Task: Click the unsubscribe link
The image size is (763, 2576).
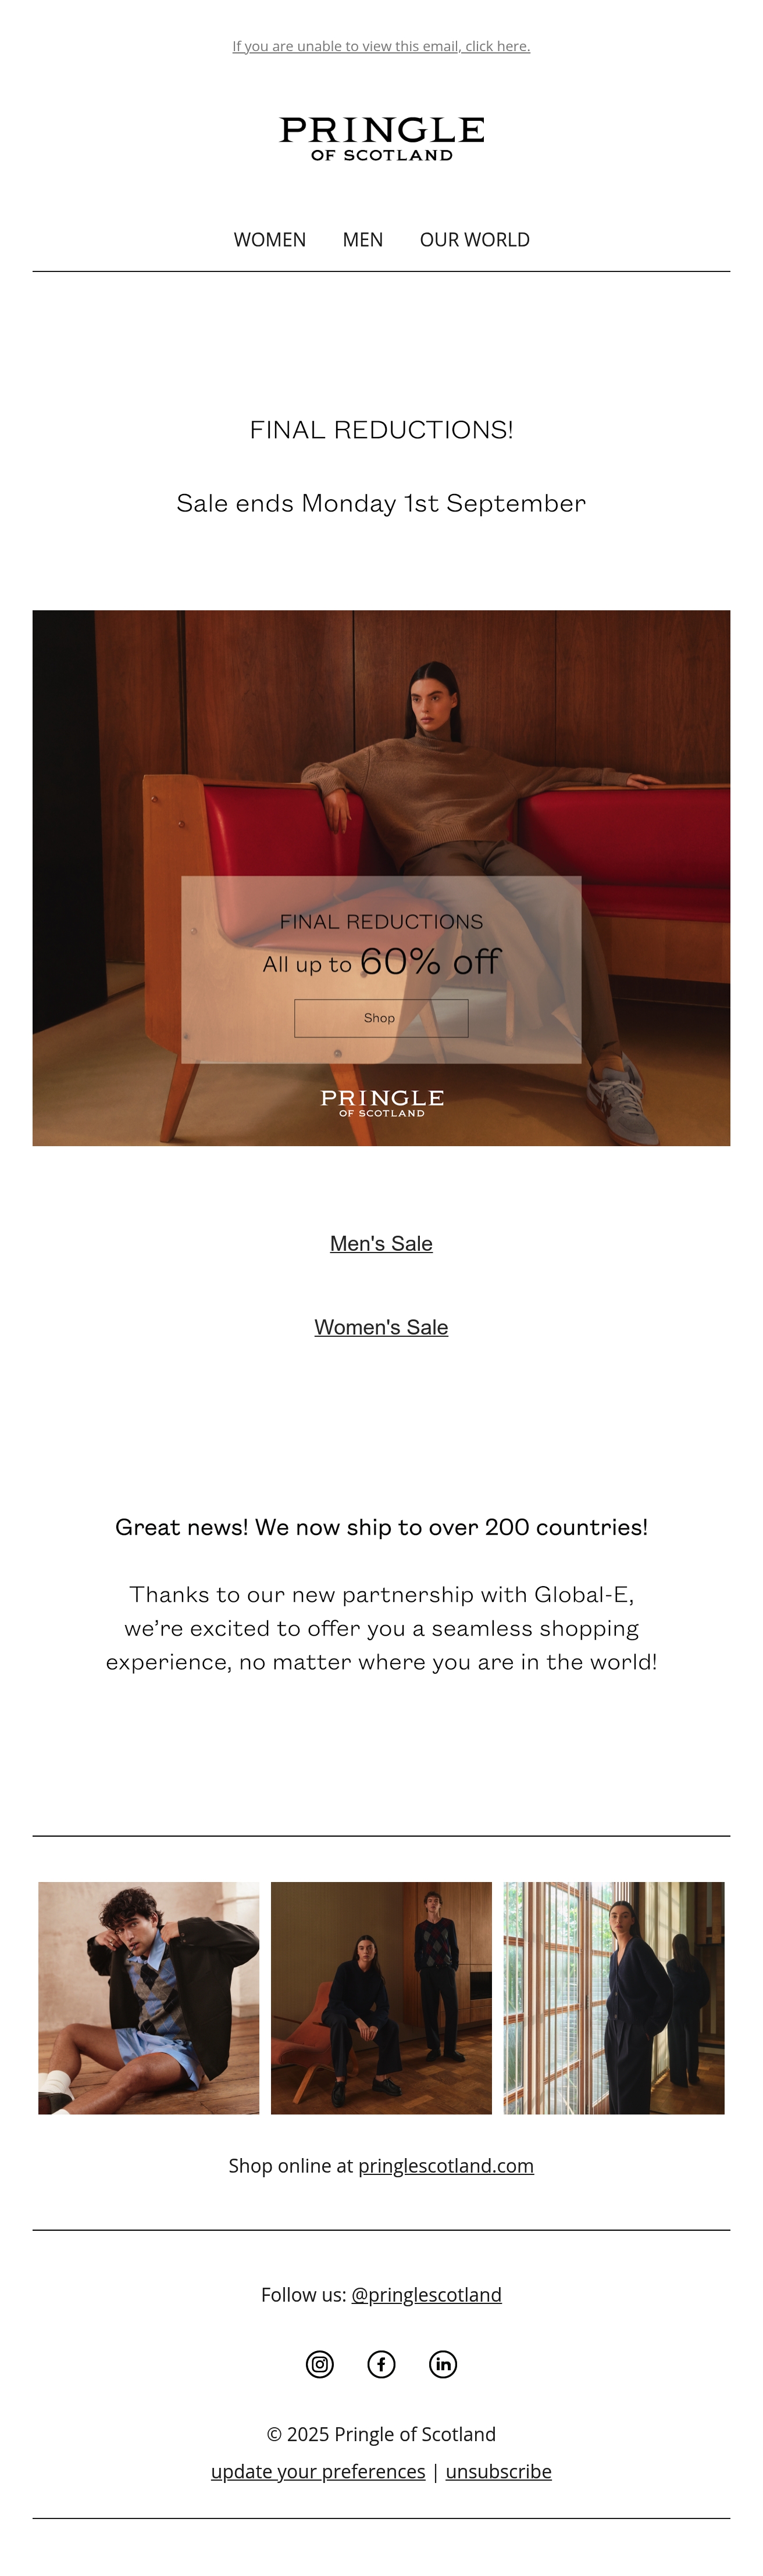Action: [498, 2471]
